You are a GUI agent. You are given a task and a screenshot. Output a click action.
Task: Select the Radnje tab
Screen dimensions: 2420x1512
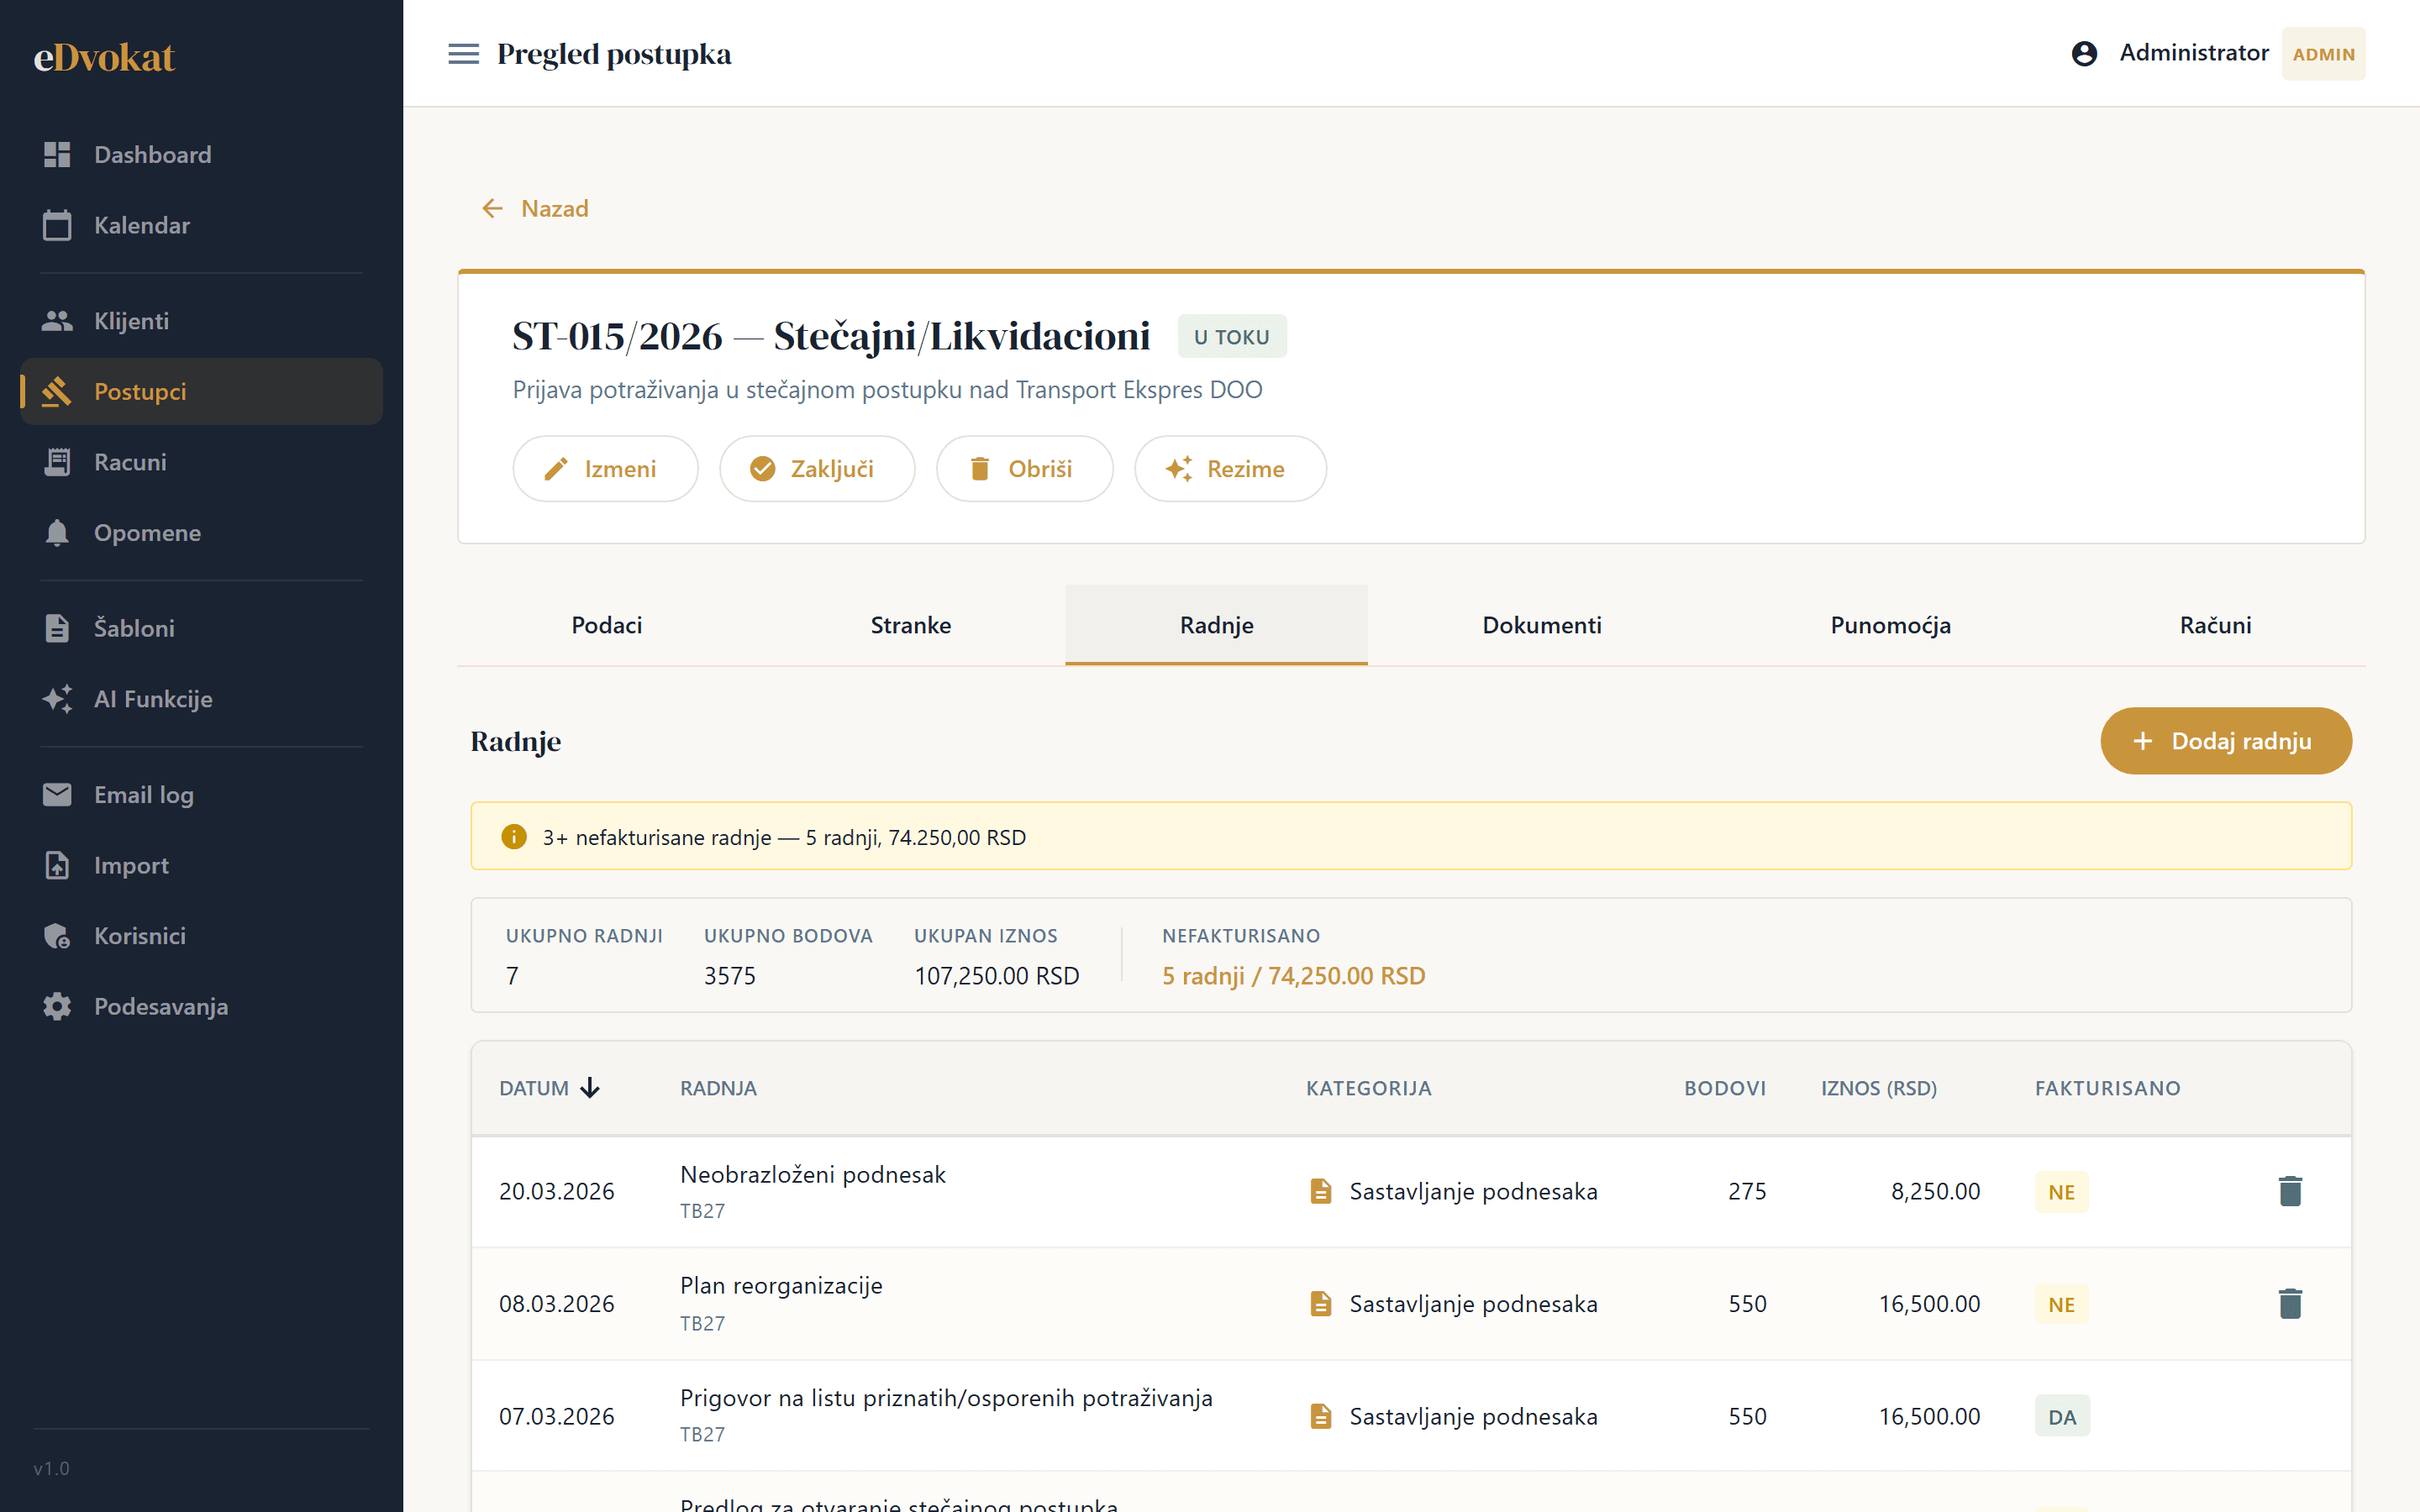(x=1216, y=625)
